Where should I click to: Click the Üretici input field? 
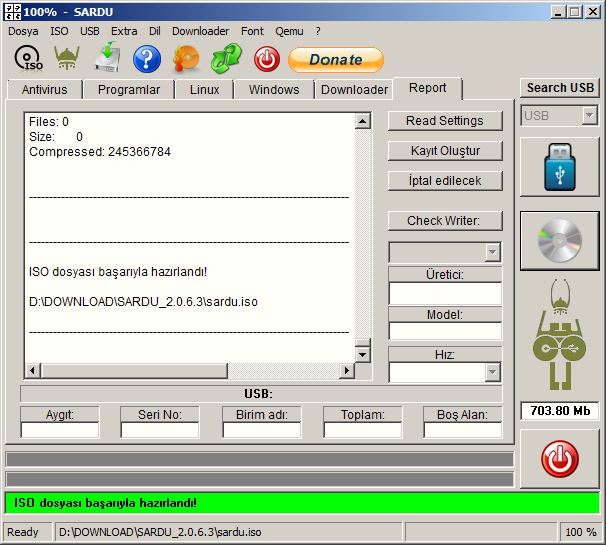(x=445, y=293)
